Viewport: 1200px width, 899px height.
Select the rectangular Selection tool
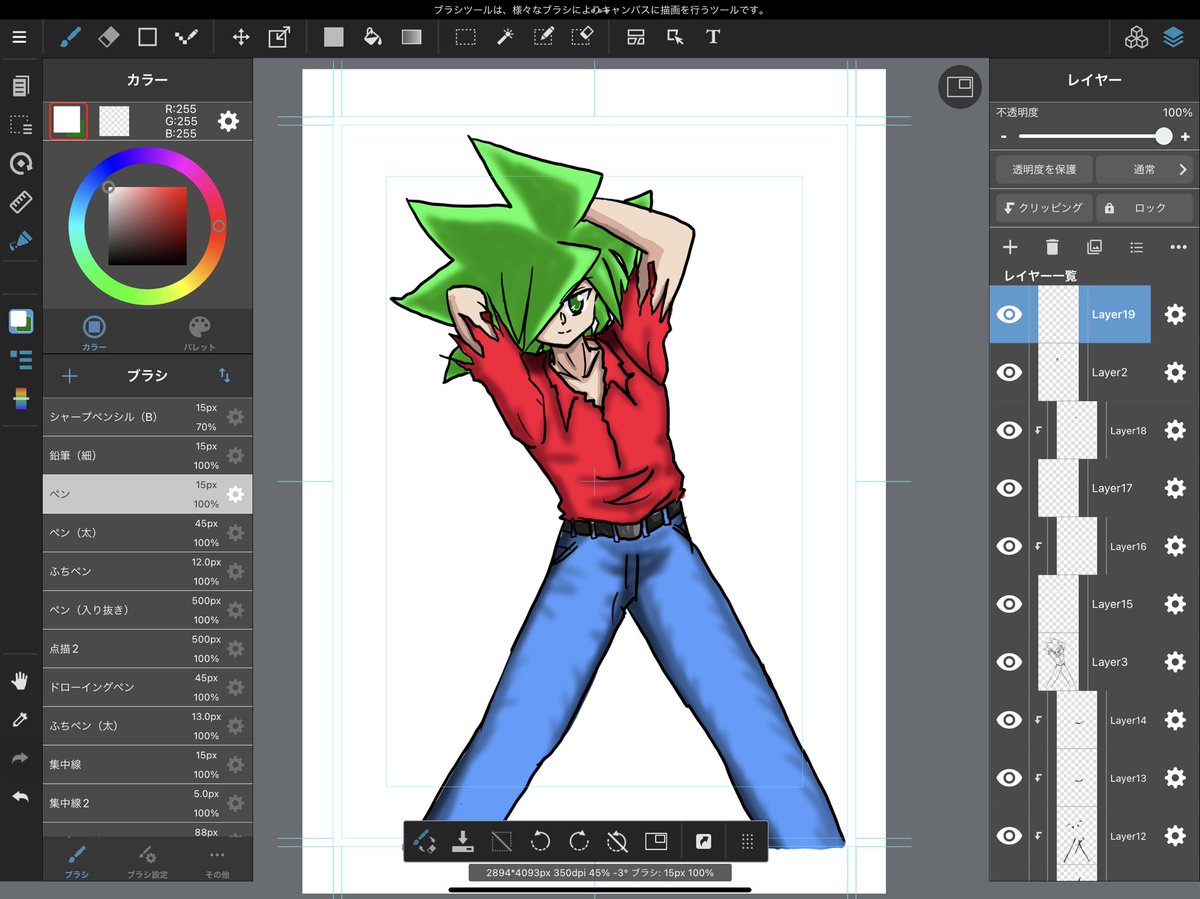465,37
